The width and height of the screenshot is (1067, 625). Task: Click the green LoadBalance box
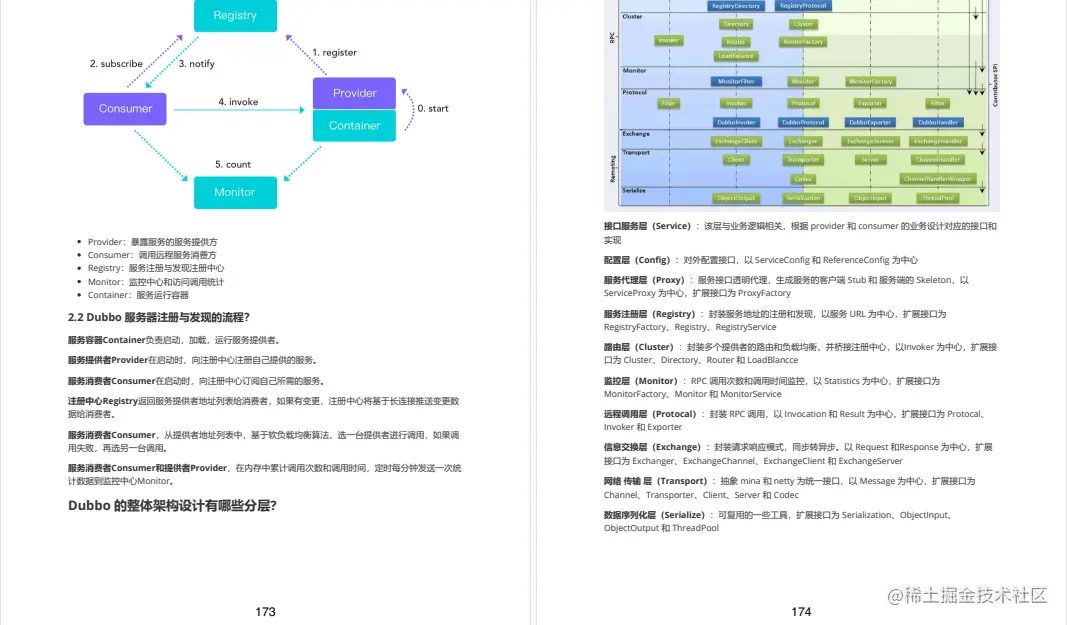pos(736,56)
